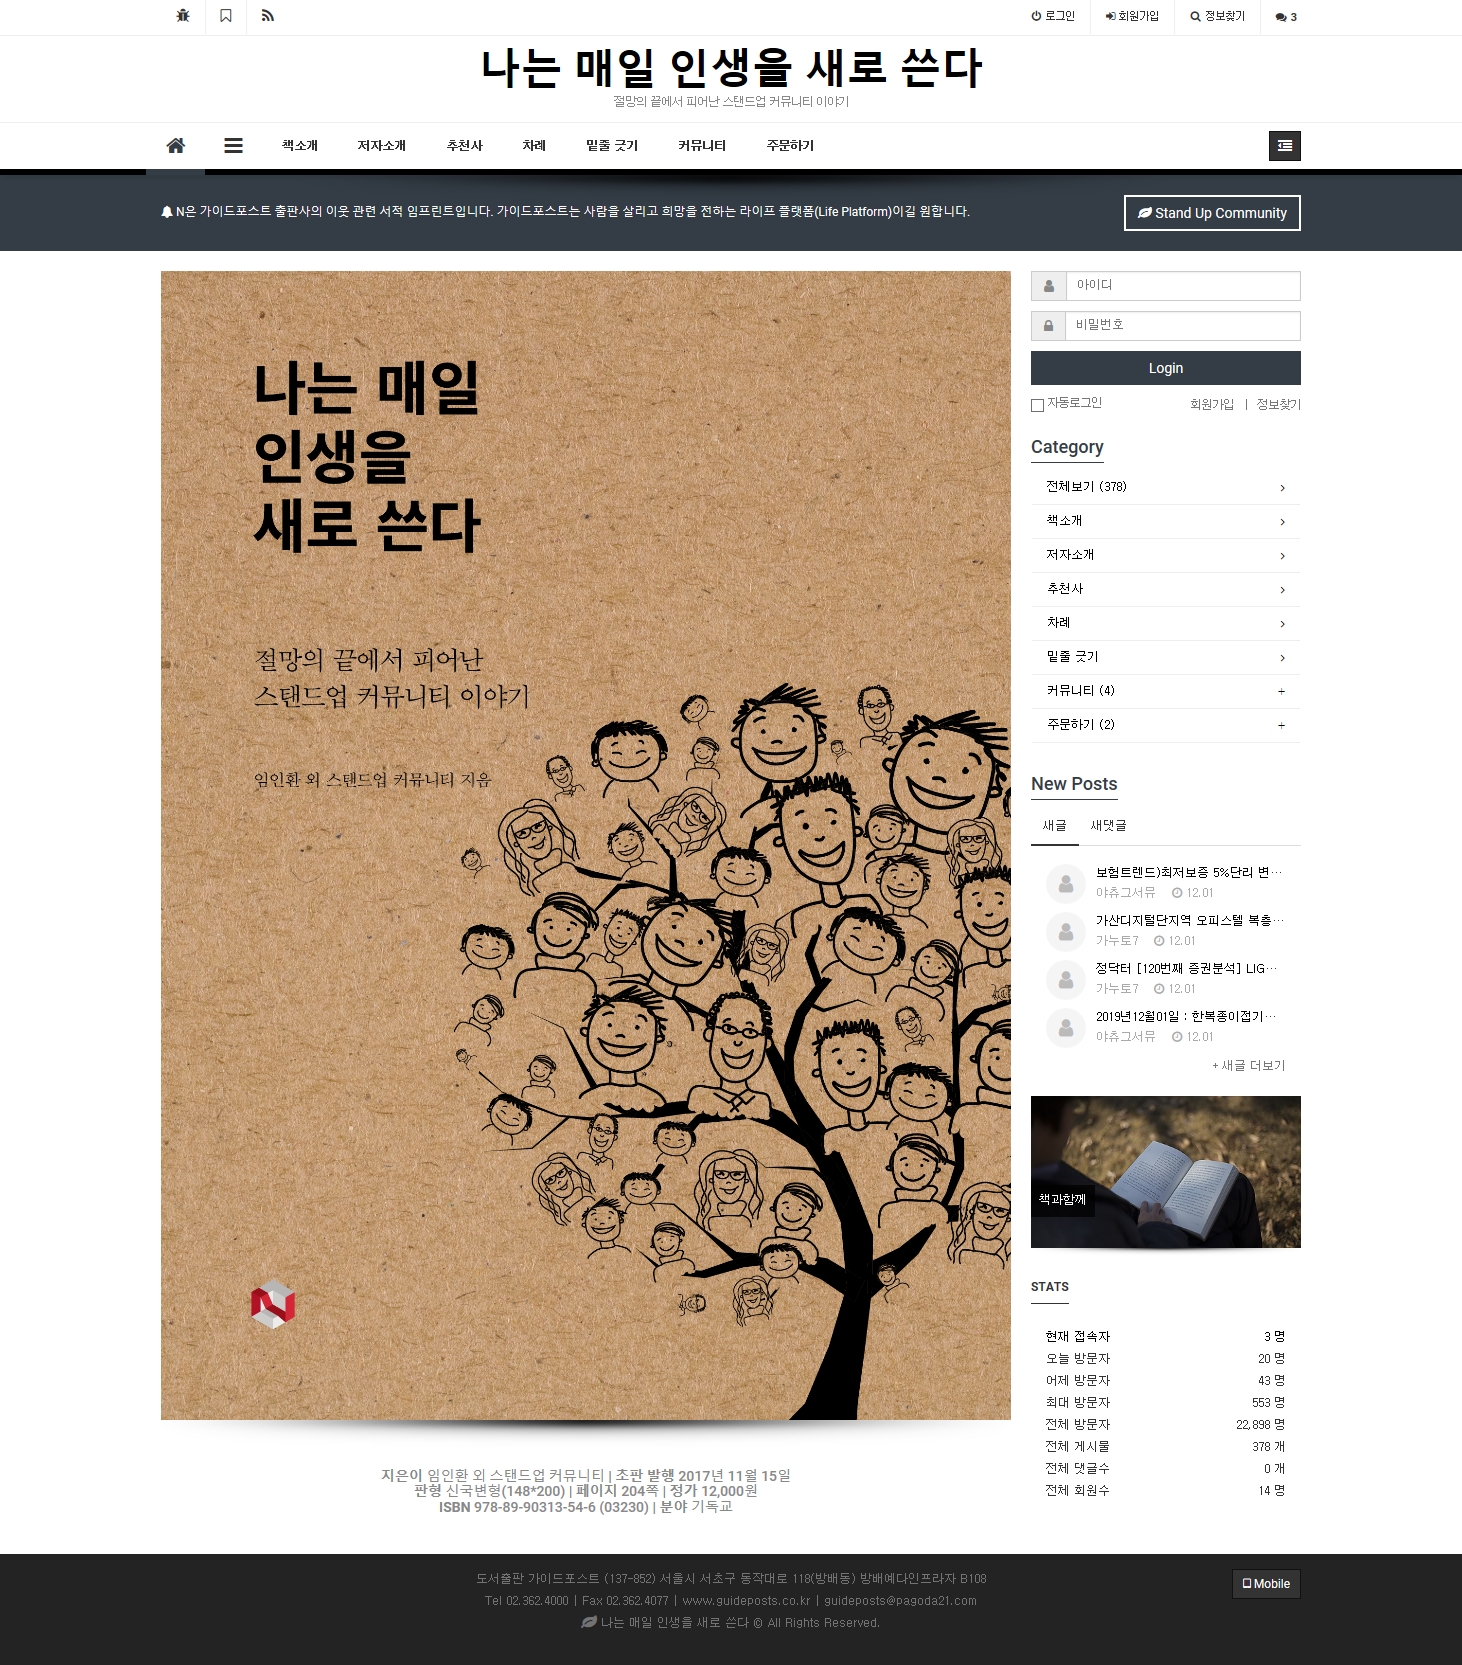Open the 전체보기 (378) category arrow
Screen dimensions: 1462x1665
point(1282,488)
